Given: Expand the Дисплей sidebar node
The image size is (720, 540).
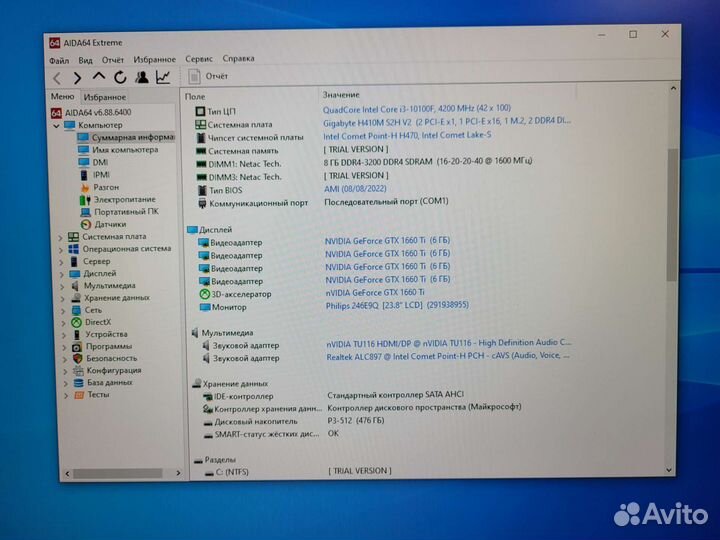Looking at the screenshot, I should coord(62,275).
